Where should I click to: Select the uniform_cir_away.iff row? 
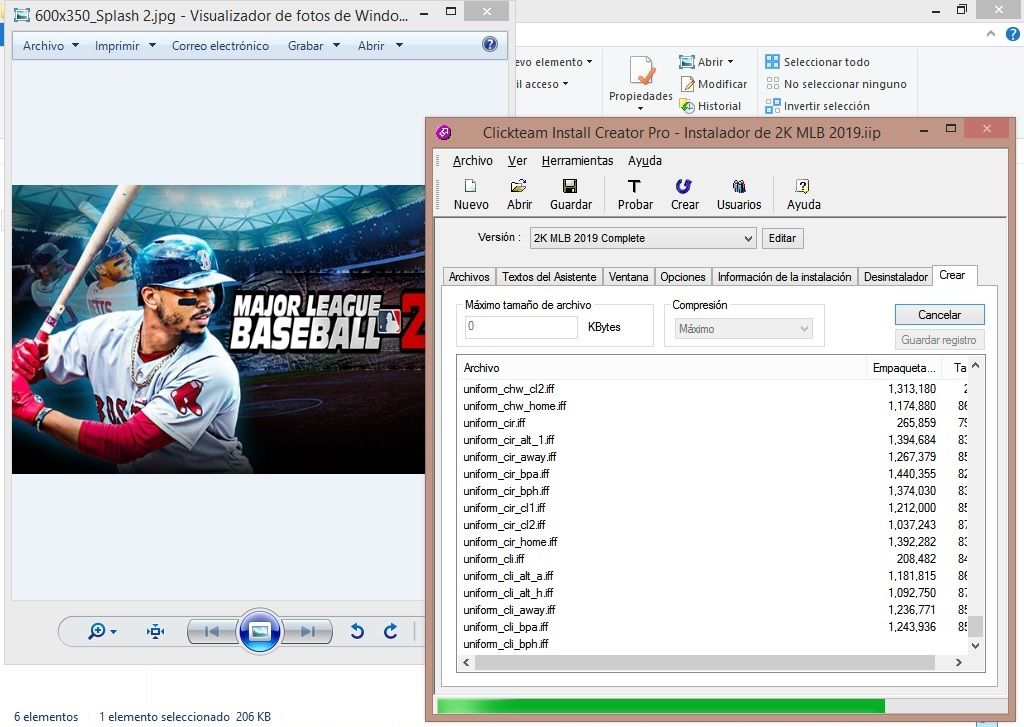pos(712,457)
